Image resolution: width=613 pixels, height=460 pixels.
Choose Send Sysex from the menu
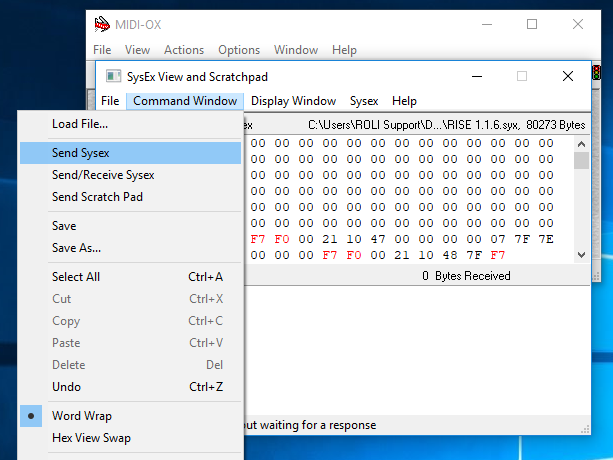(81, 153)
